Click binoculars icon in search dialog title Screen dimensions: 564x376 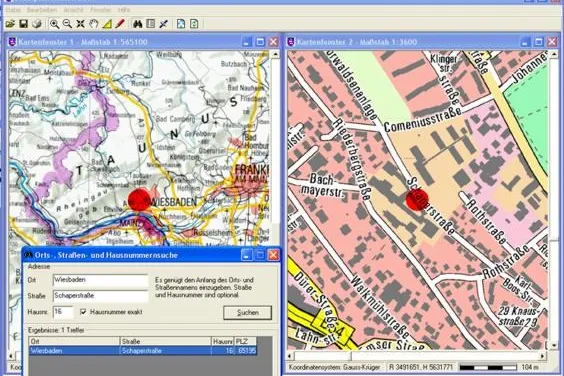pyautogui.click(x=28, y=255)
